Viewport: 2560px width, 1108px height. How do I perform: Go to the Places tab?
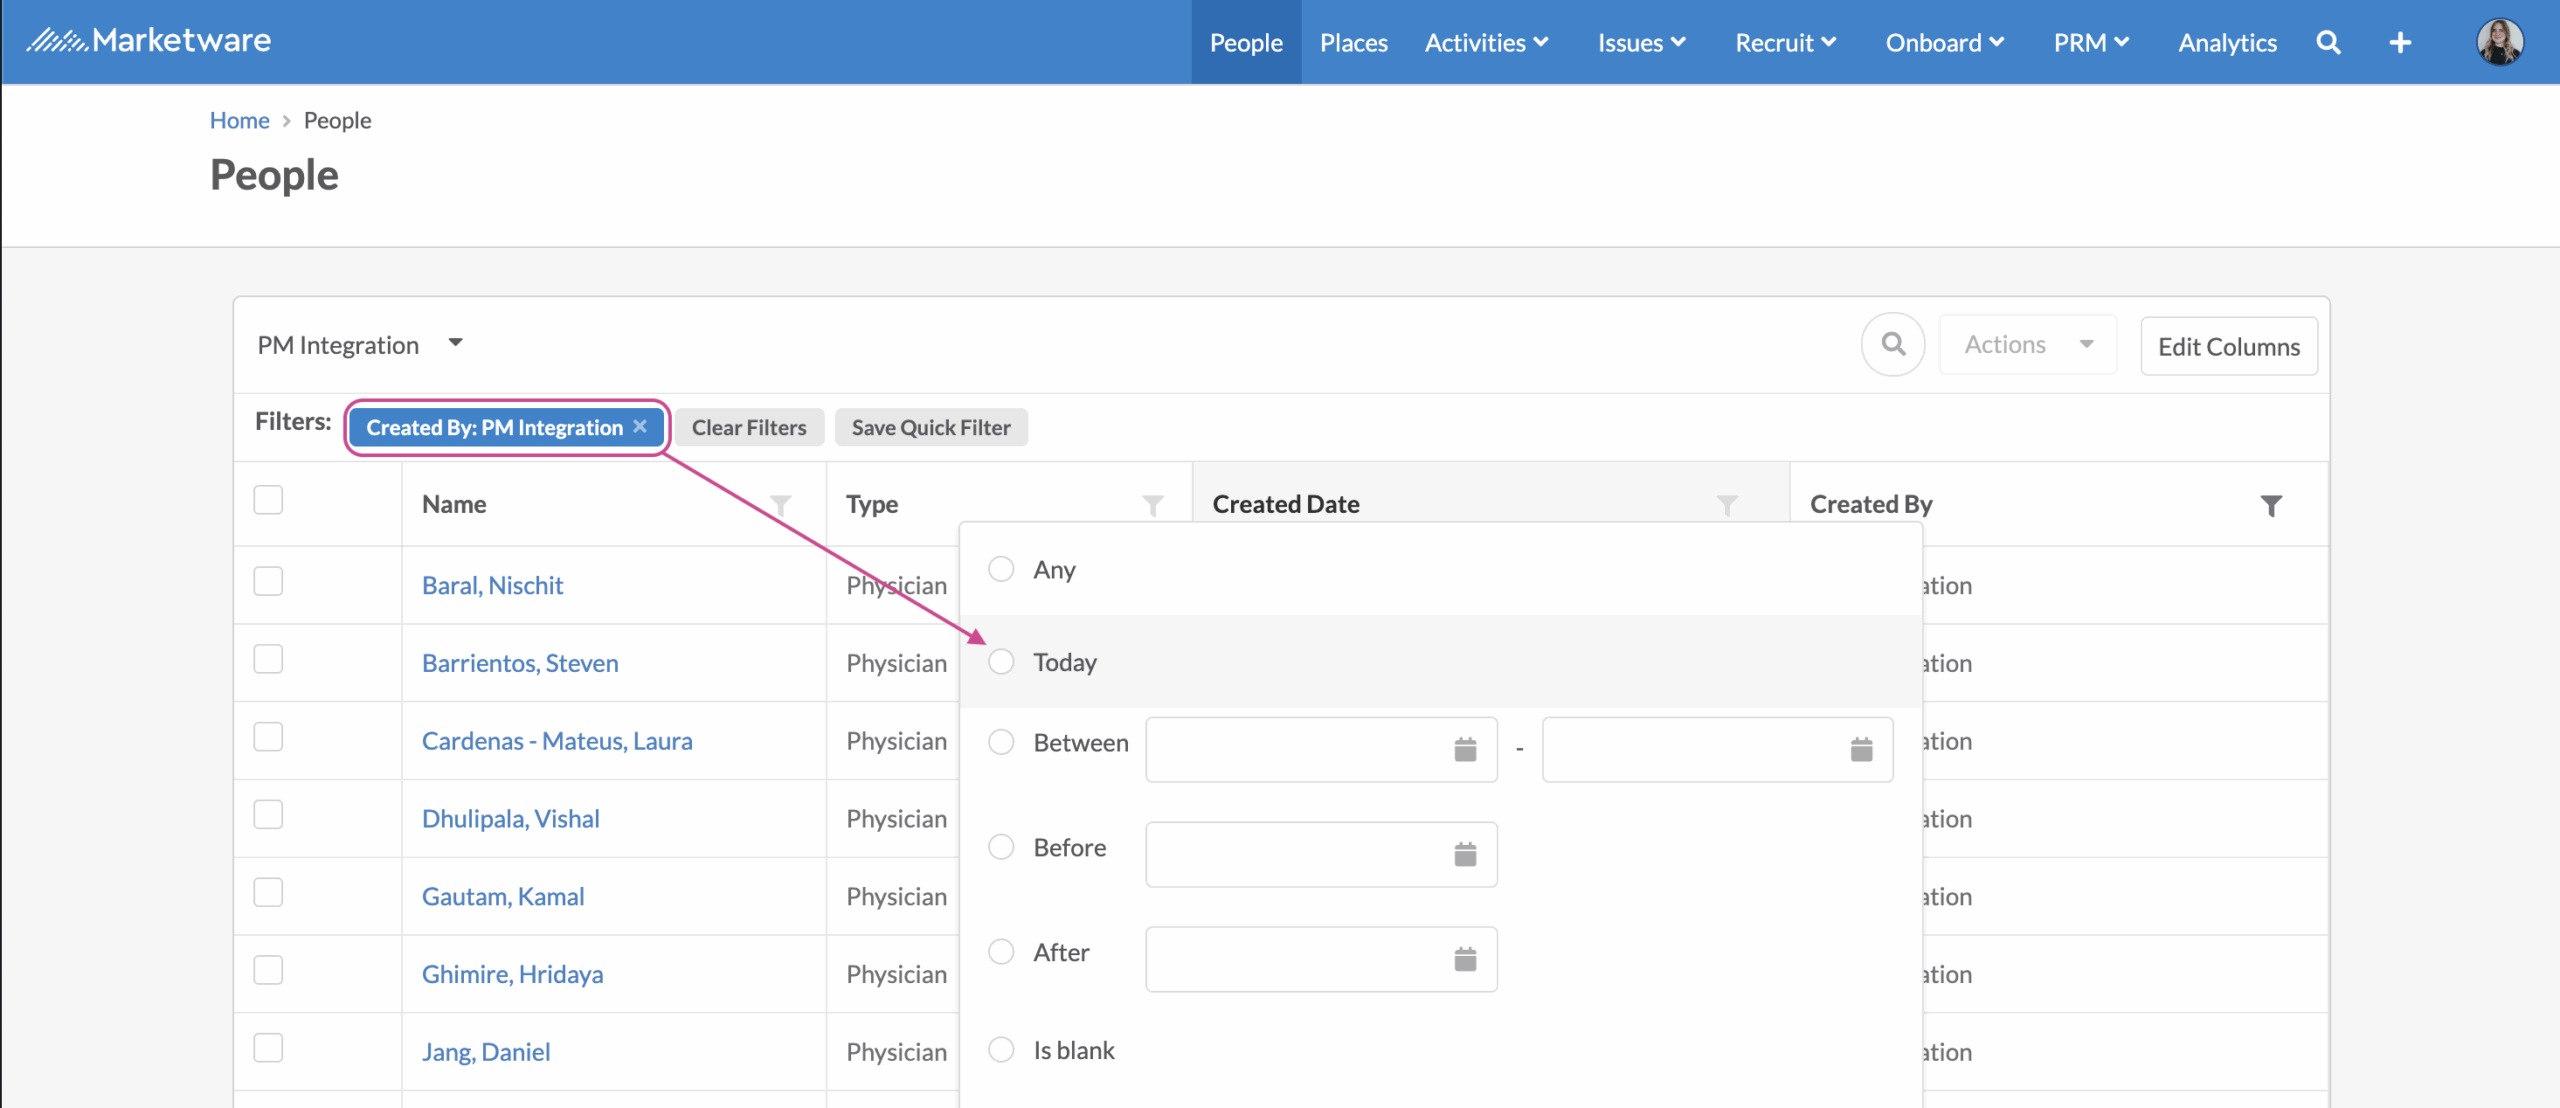tap(1353, 43)
